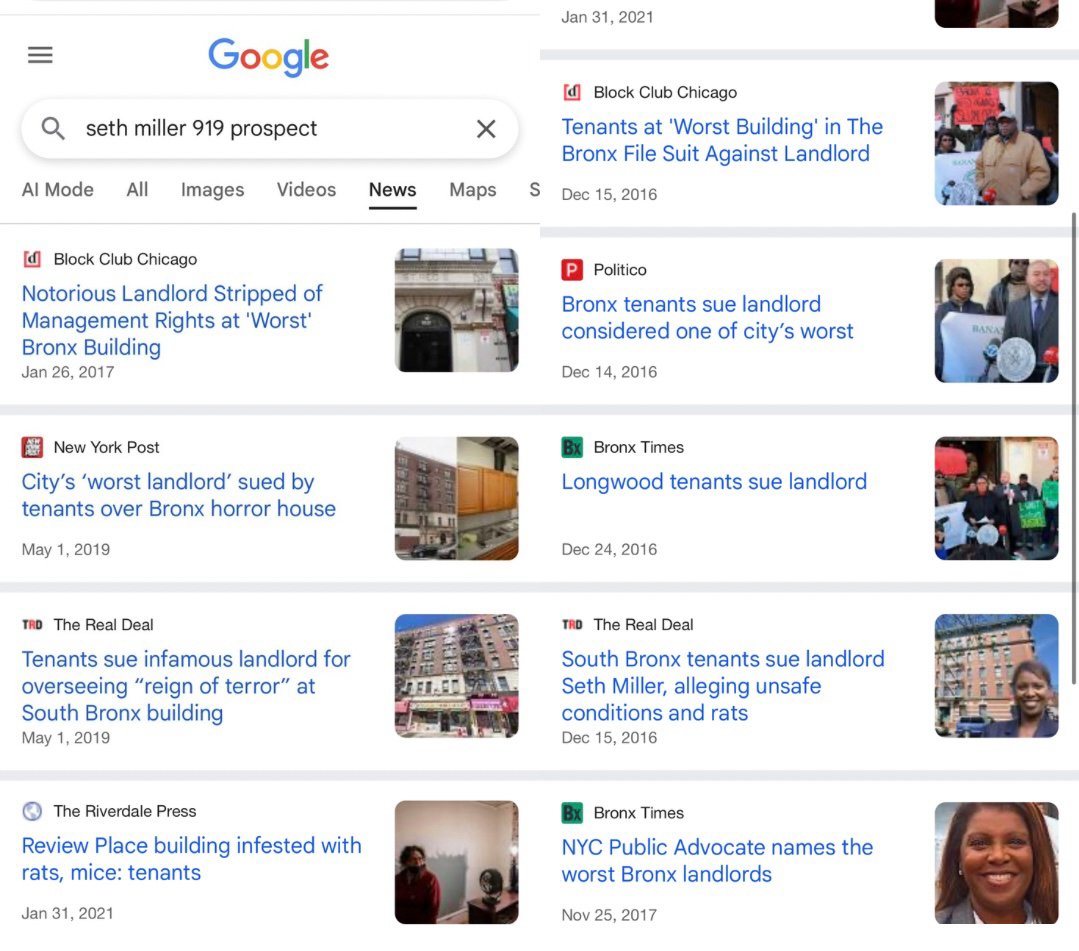Click 'New York Post' source name
The width and height of the screenshot is (1079, 951).
point(106,447)
